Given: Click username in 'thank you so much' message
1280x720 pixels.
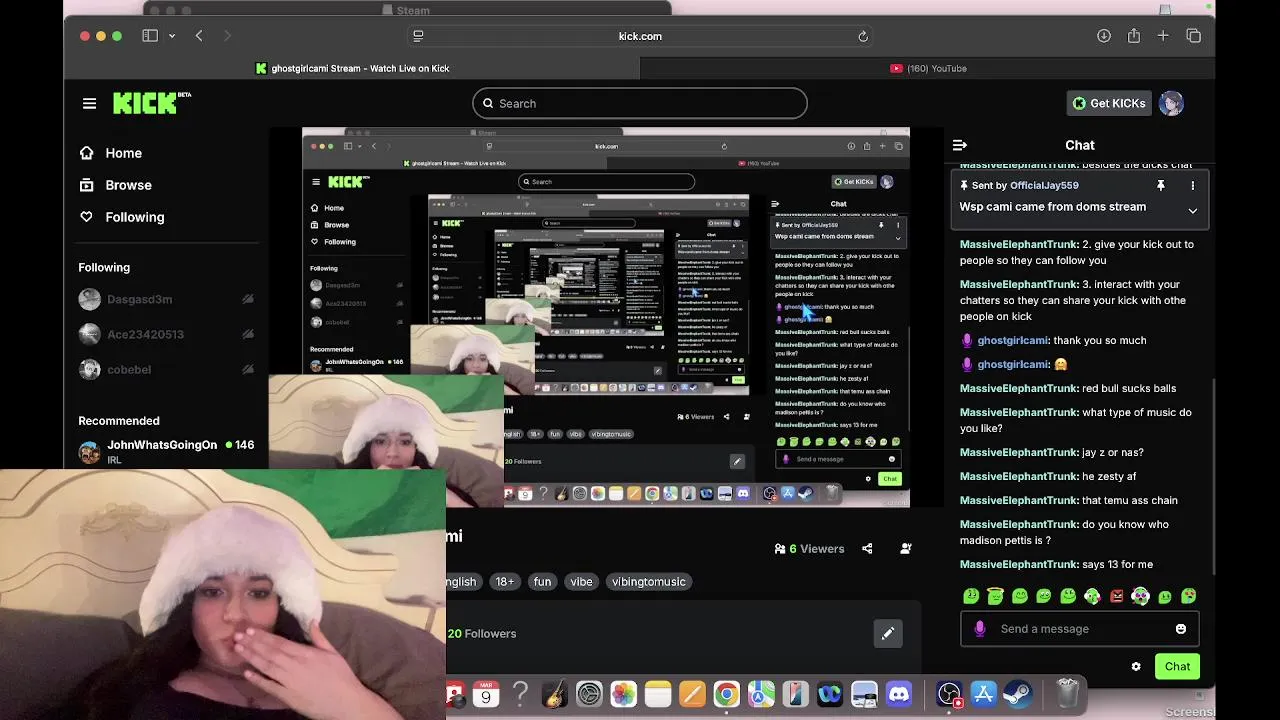Looking at the screenshot, I should click(1012, 340).
